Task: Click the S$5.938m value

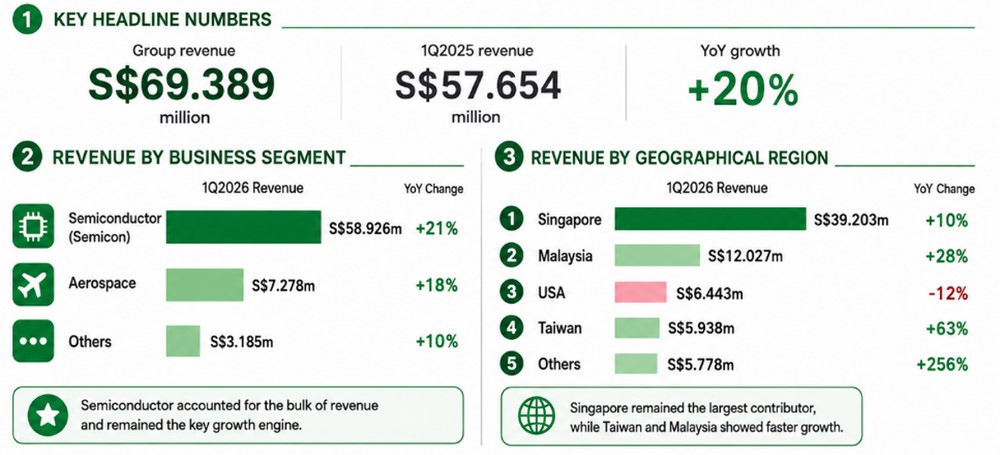Action: [x=701, y=329]
